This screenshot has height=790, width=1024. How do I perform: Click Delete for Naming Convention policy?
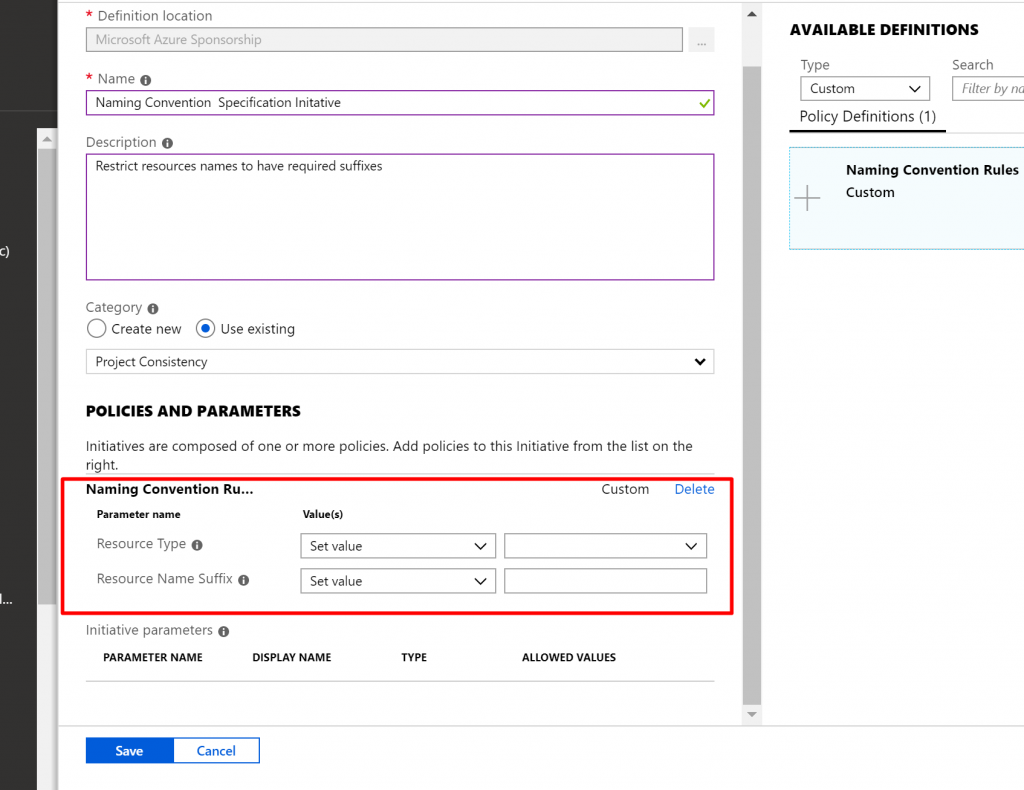694,489
